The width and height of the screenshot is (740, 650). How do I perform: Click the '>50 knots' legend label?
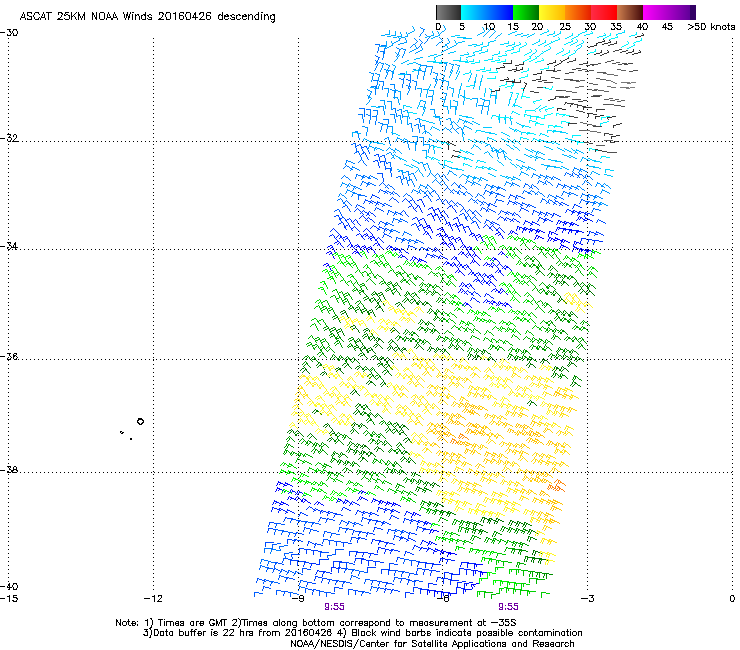[x=711, y=27]
